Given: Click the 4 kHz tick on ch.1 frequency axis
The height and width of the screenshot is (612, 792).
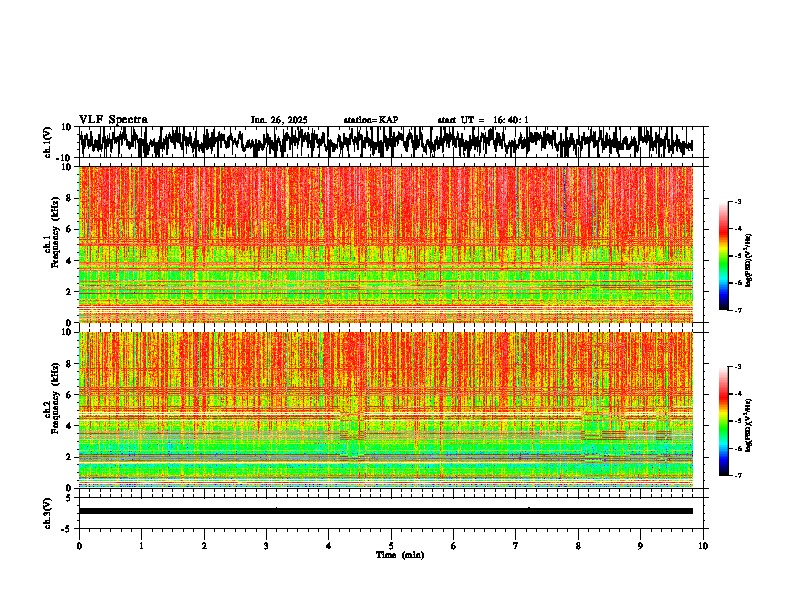Looking at the screenshot, I should pos(69,261).
